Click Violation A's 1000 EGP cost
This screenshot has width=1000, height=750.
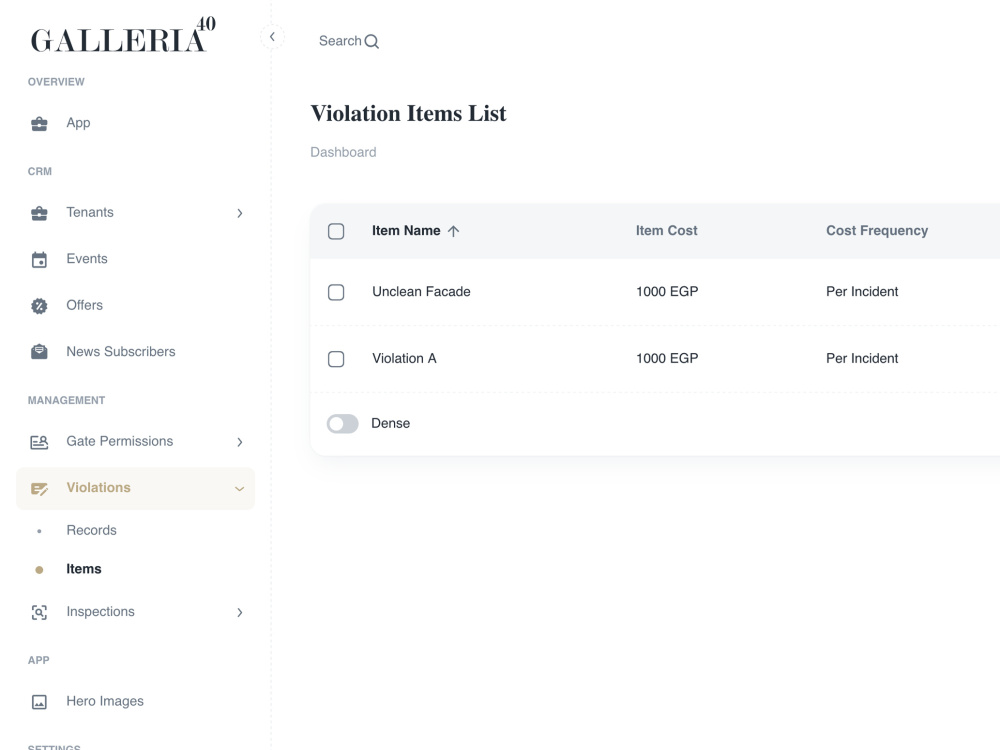(x=667, y=359)
